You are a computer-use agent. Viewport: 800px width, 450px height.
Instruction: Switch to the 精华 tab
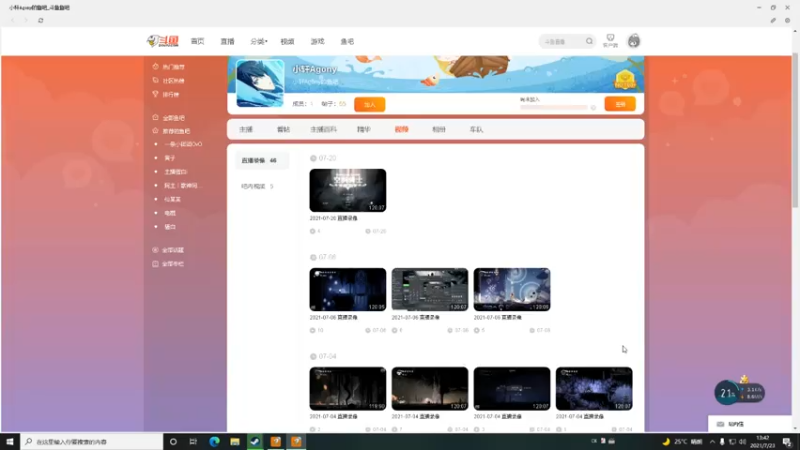tap(364, 130)
